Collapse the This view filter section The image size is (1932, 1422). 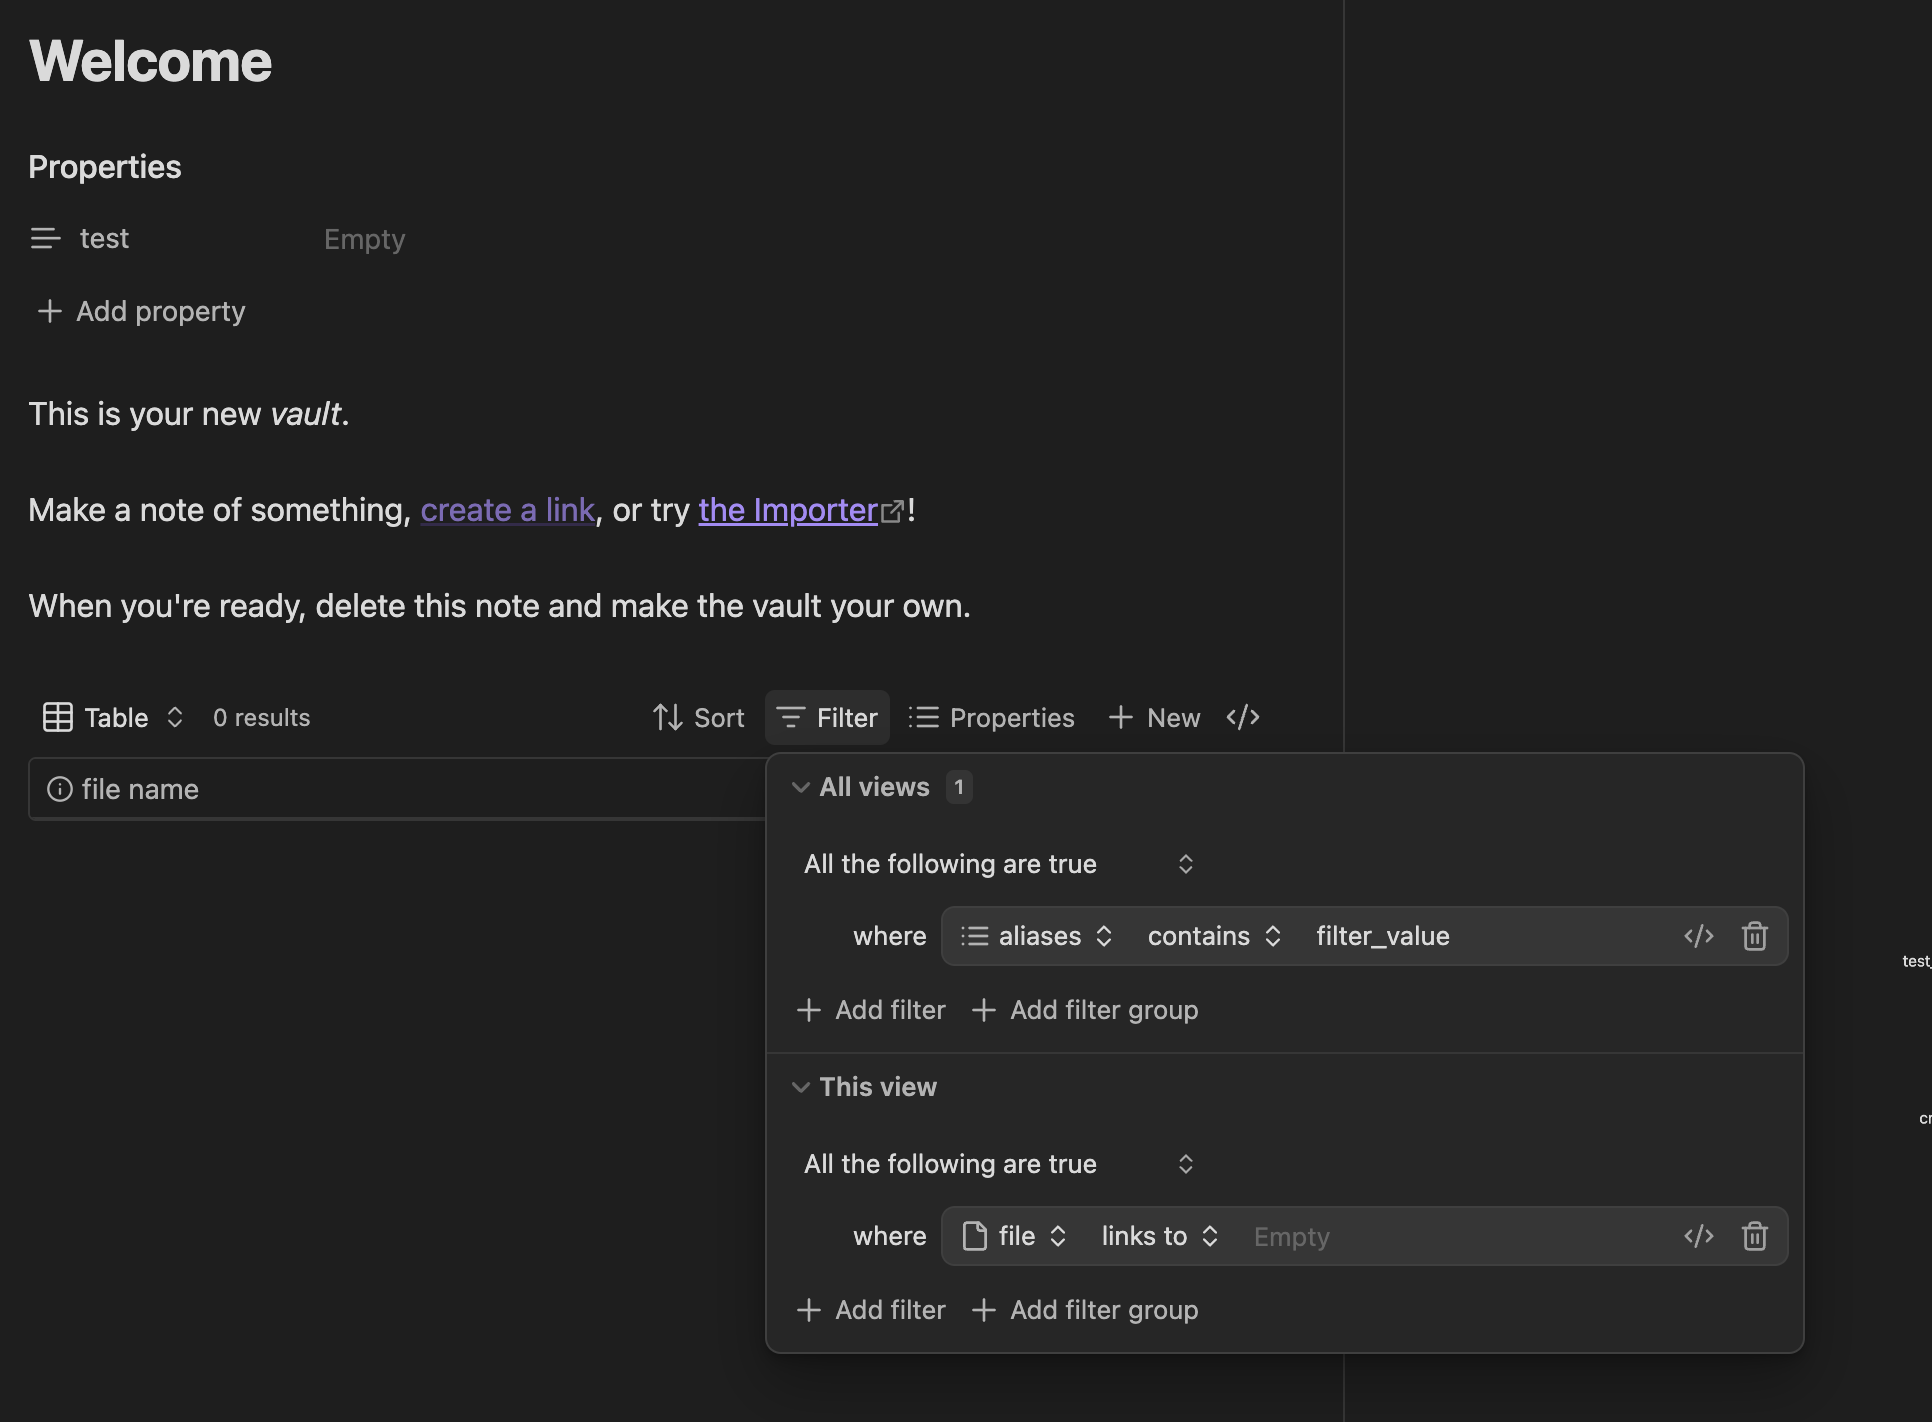point(801,1087)
